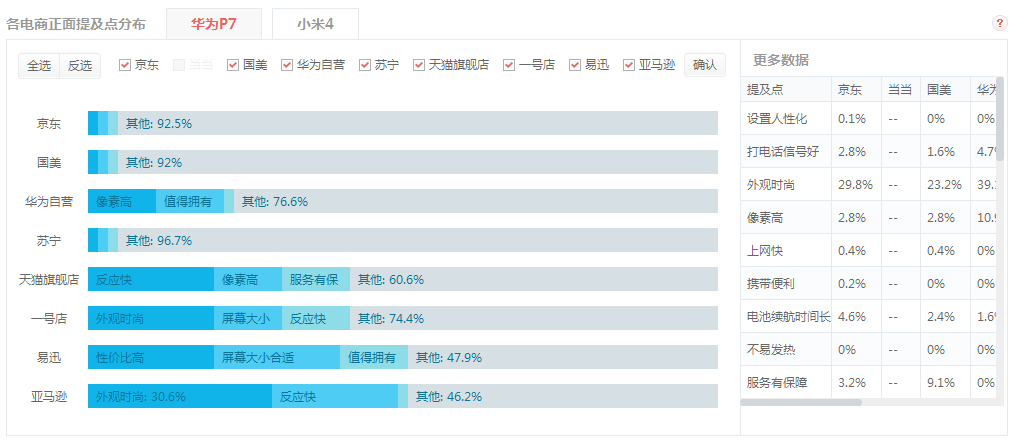Click the vertical scrollbar of data table
This screenshot has height=440, width=1013.
(x=1000, y=119)
